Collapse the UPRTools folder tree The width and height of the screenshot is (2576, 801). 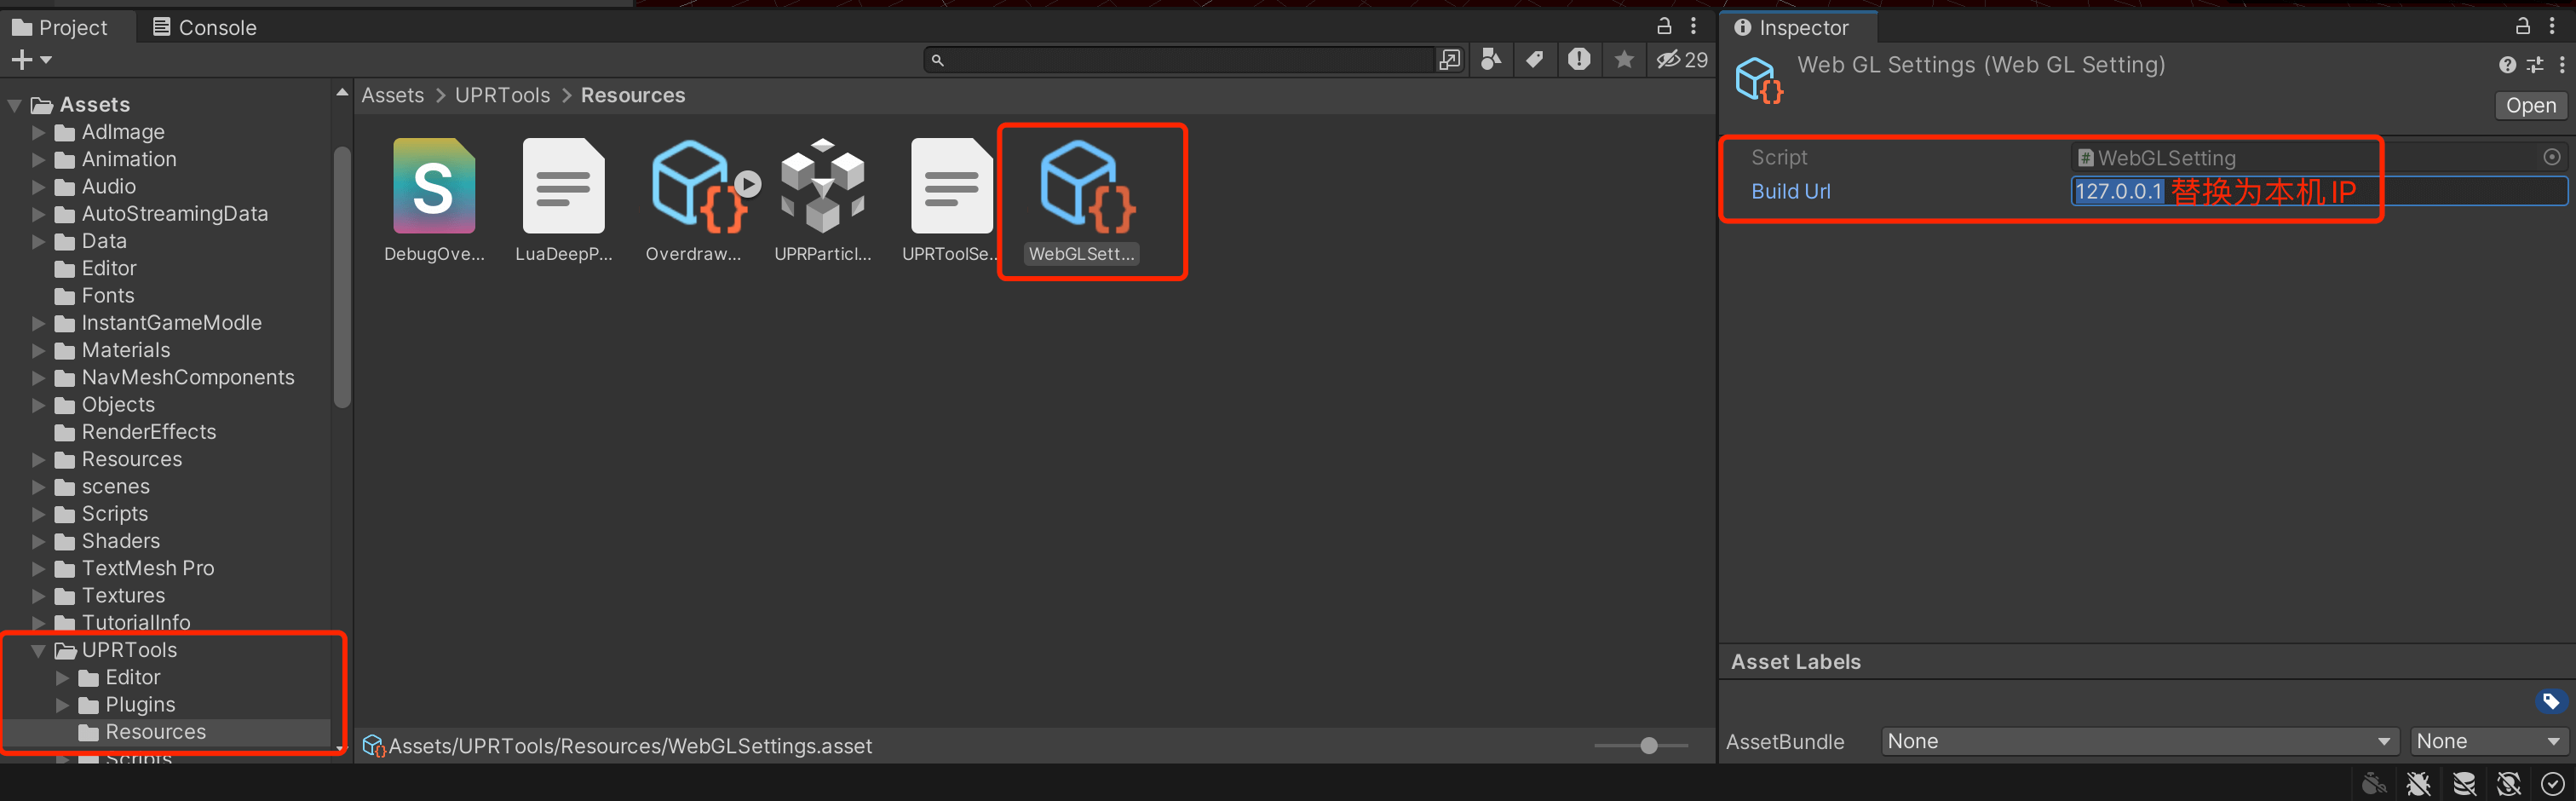[38, 651]
